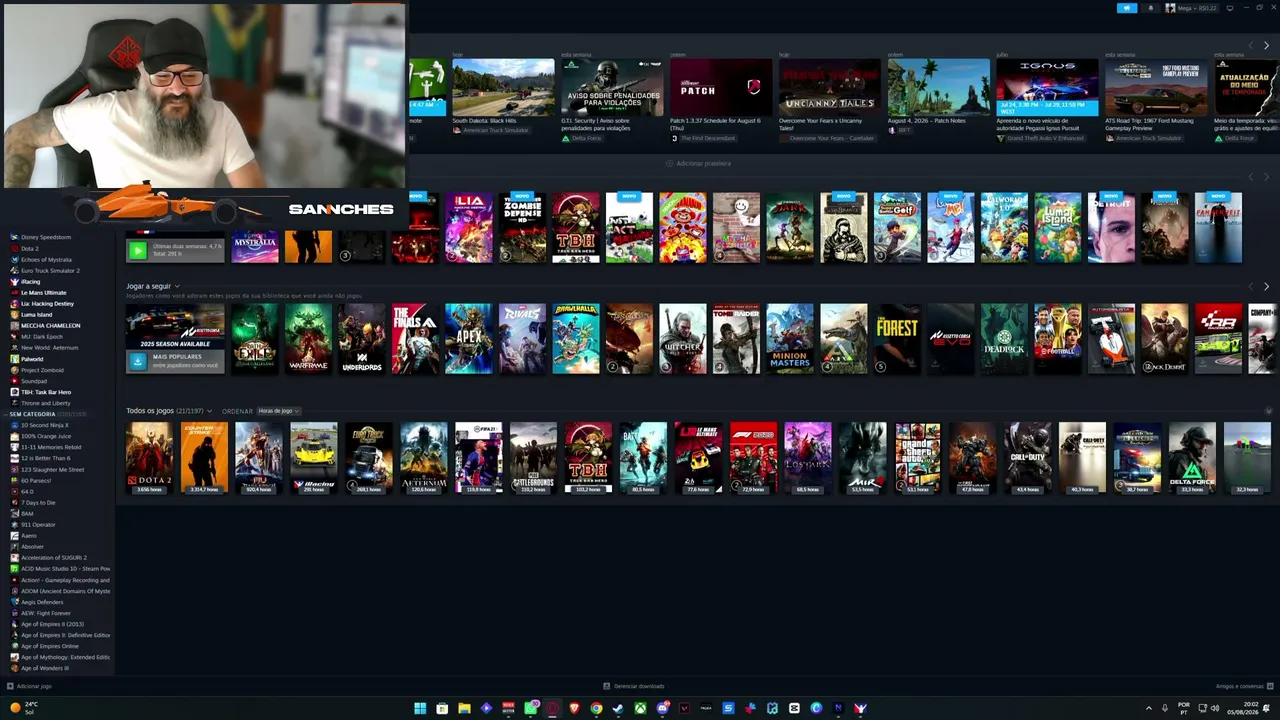Open Delta Force cover in all games
1280x720 pixels.
1192,458
